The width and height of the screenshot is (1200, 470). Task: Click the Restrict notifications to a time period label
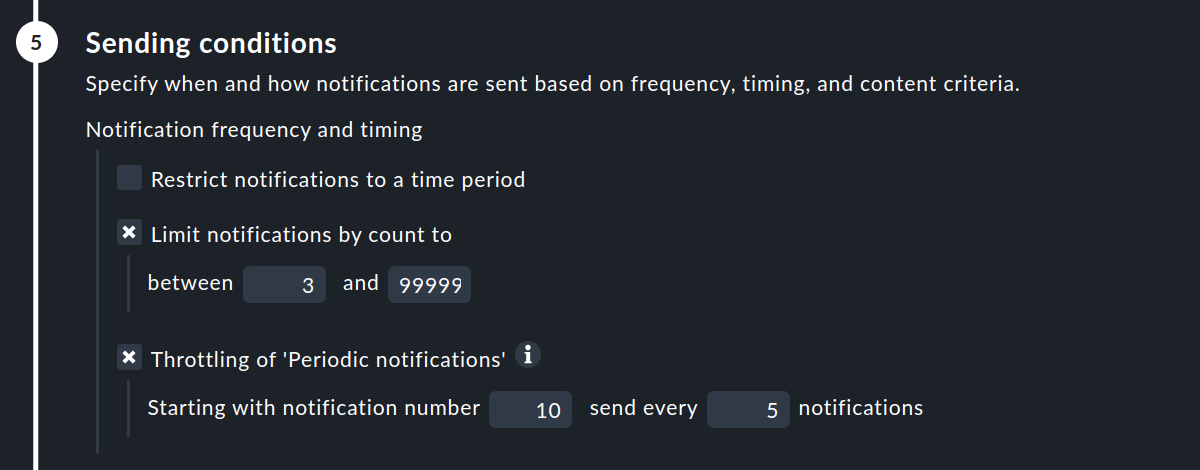click(338, 180)
